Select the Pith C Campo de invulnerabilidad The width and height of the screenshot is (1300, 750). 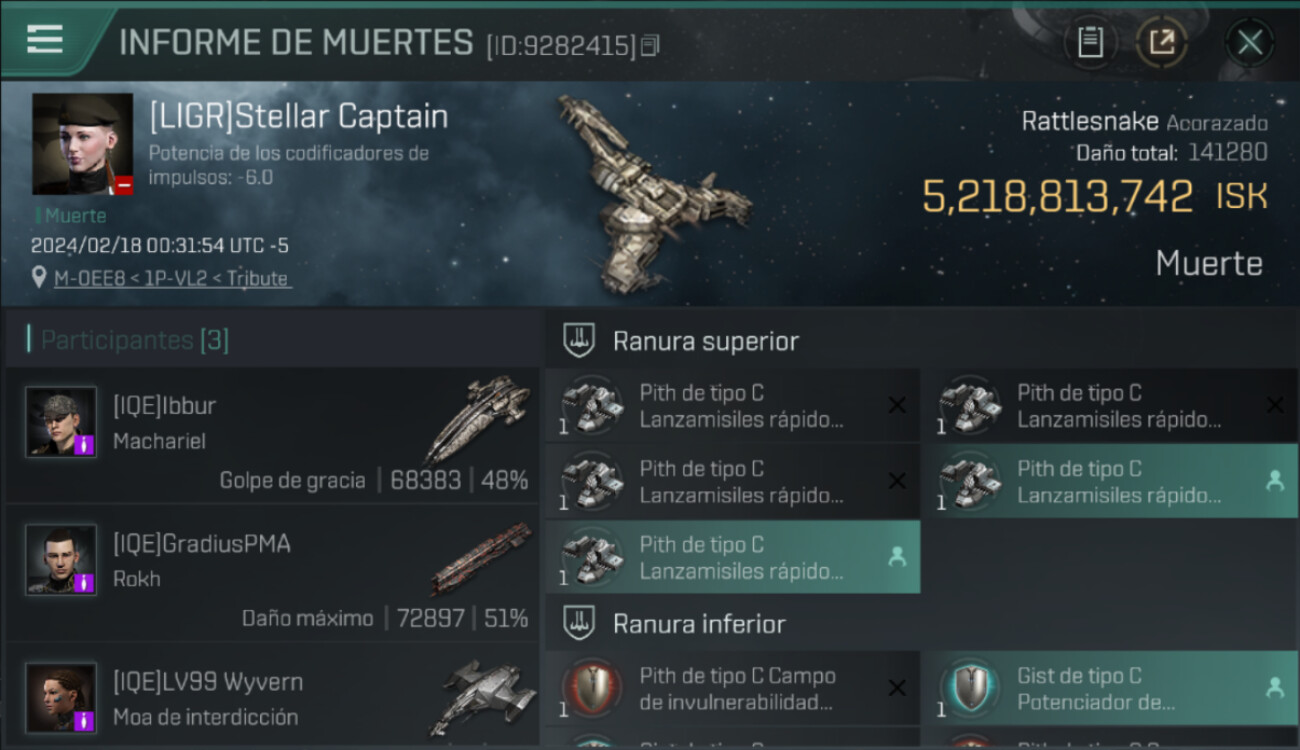coord(733,688)
